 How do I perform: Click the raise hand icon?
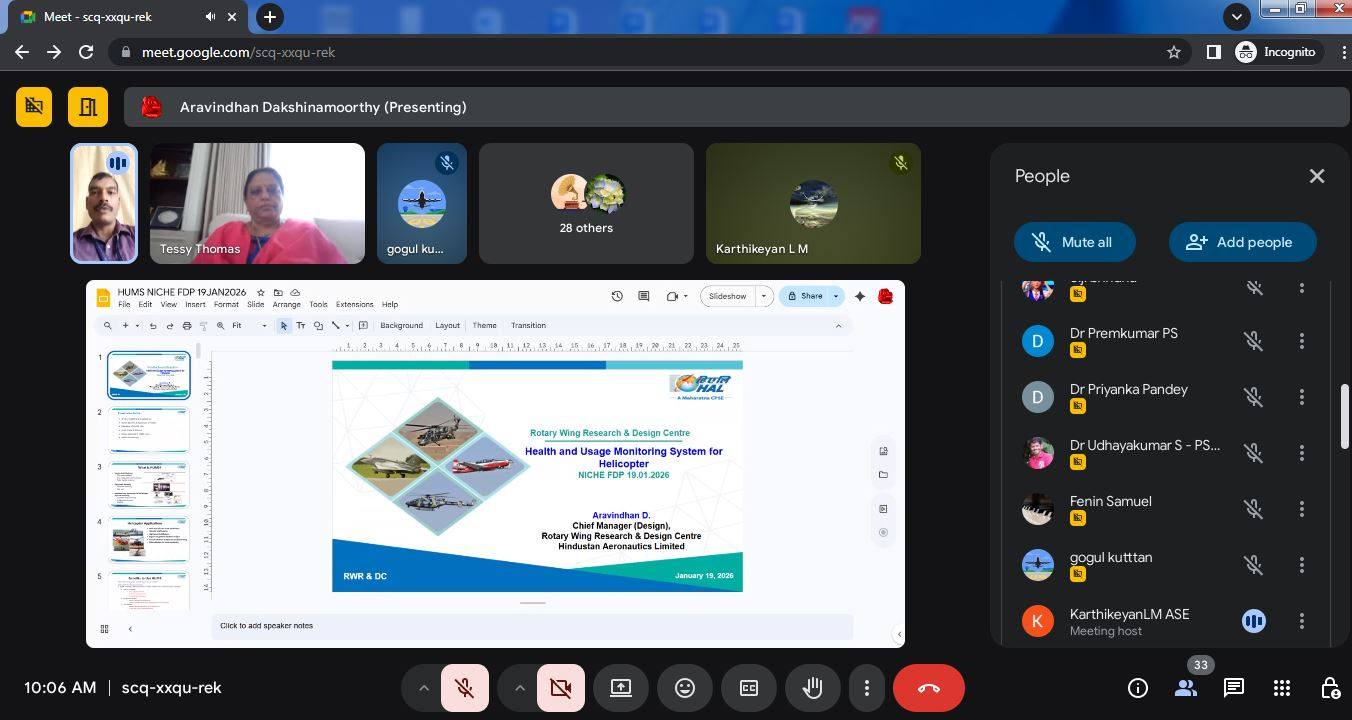click(x=812, y=688)
